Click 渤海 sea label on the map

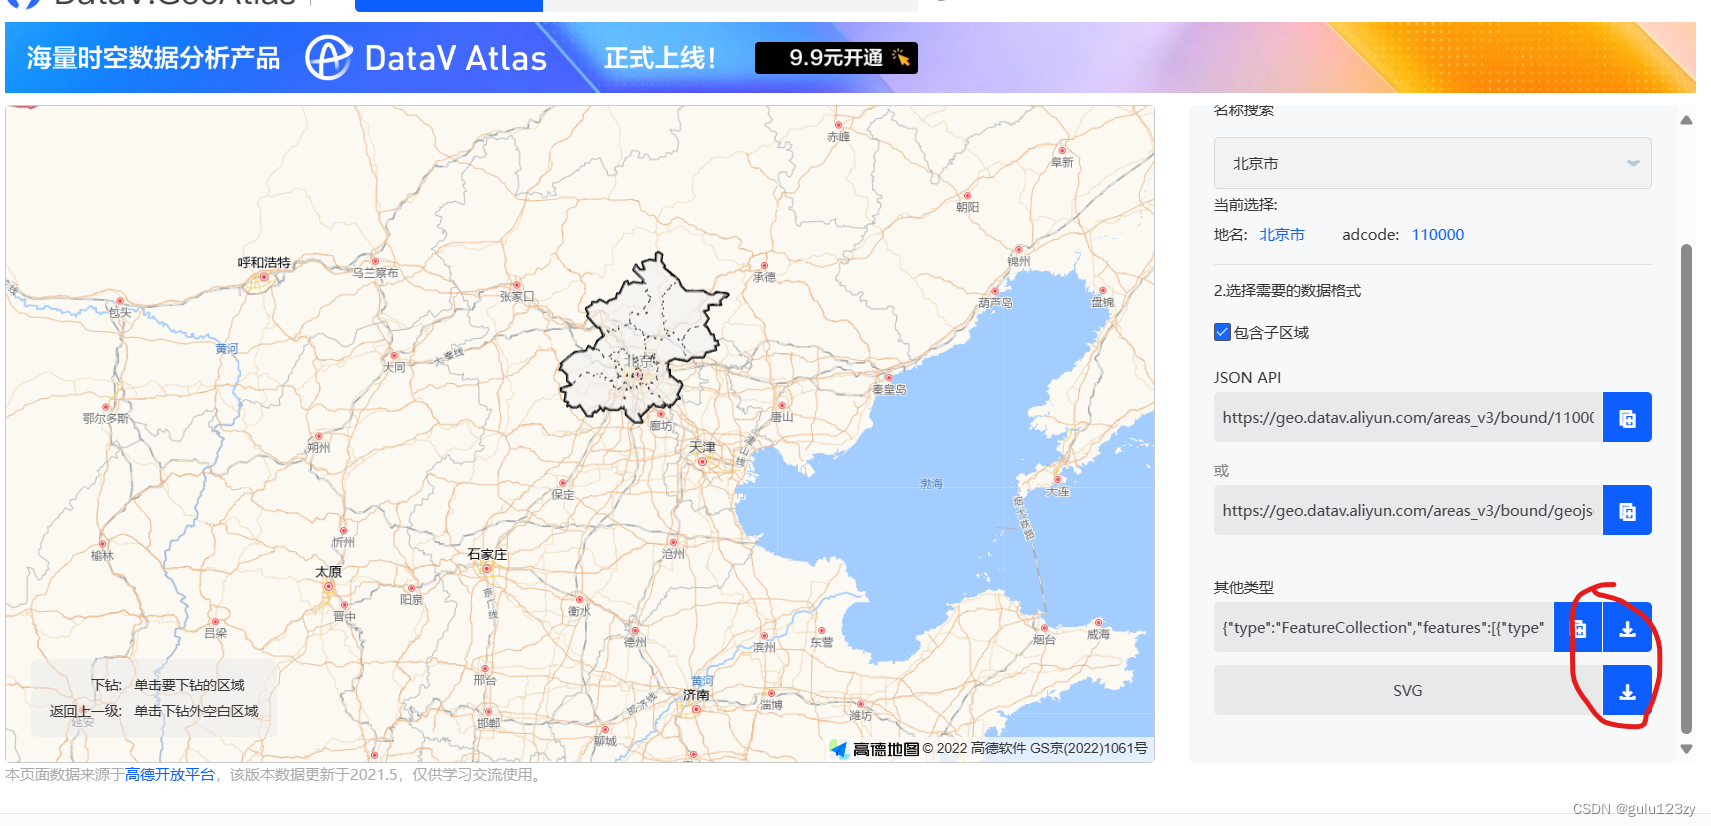click(x=931, y=484)
